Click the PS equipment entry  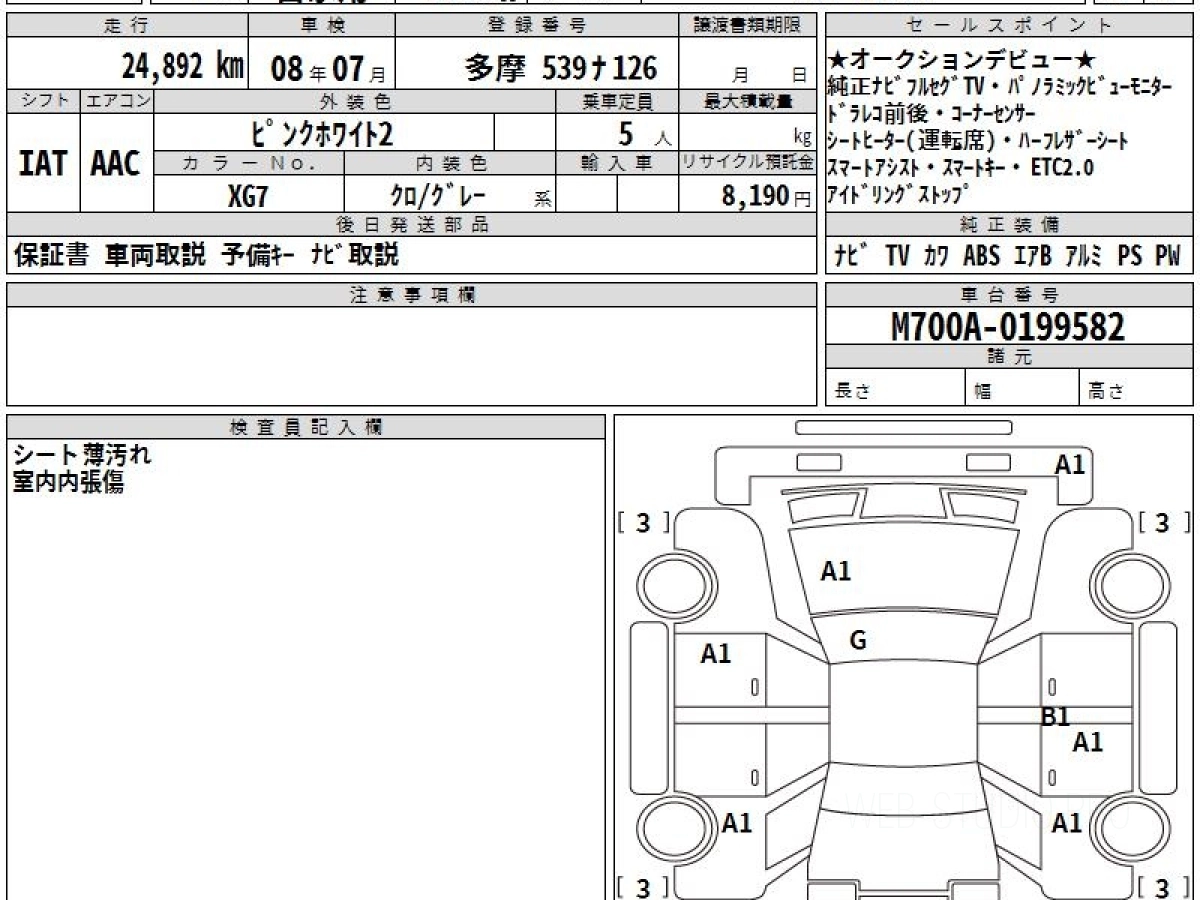(1130, 256)
